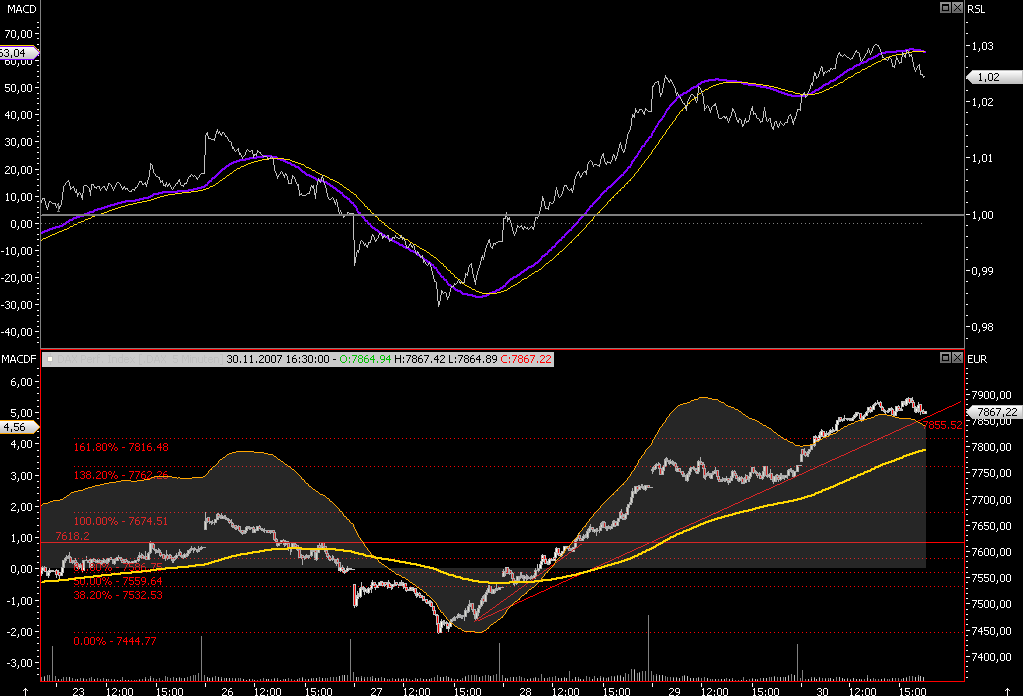Maximize the upper MACD chart panel
The width and height of the screenshot is (1023, 696).
[x=946, y=8]
